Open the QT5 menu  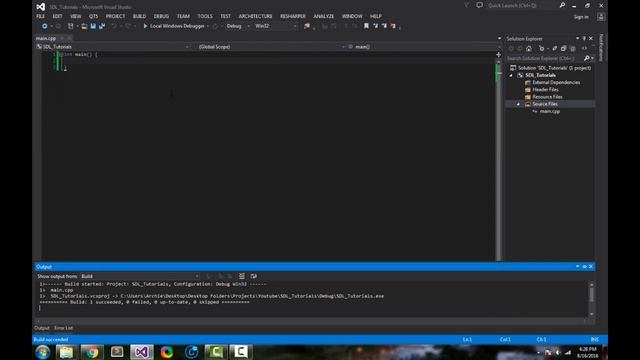click(x=93, y=16)
